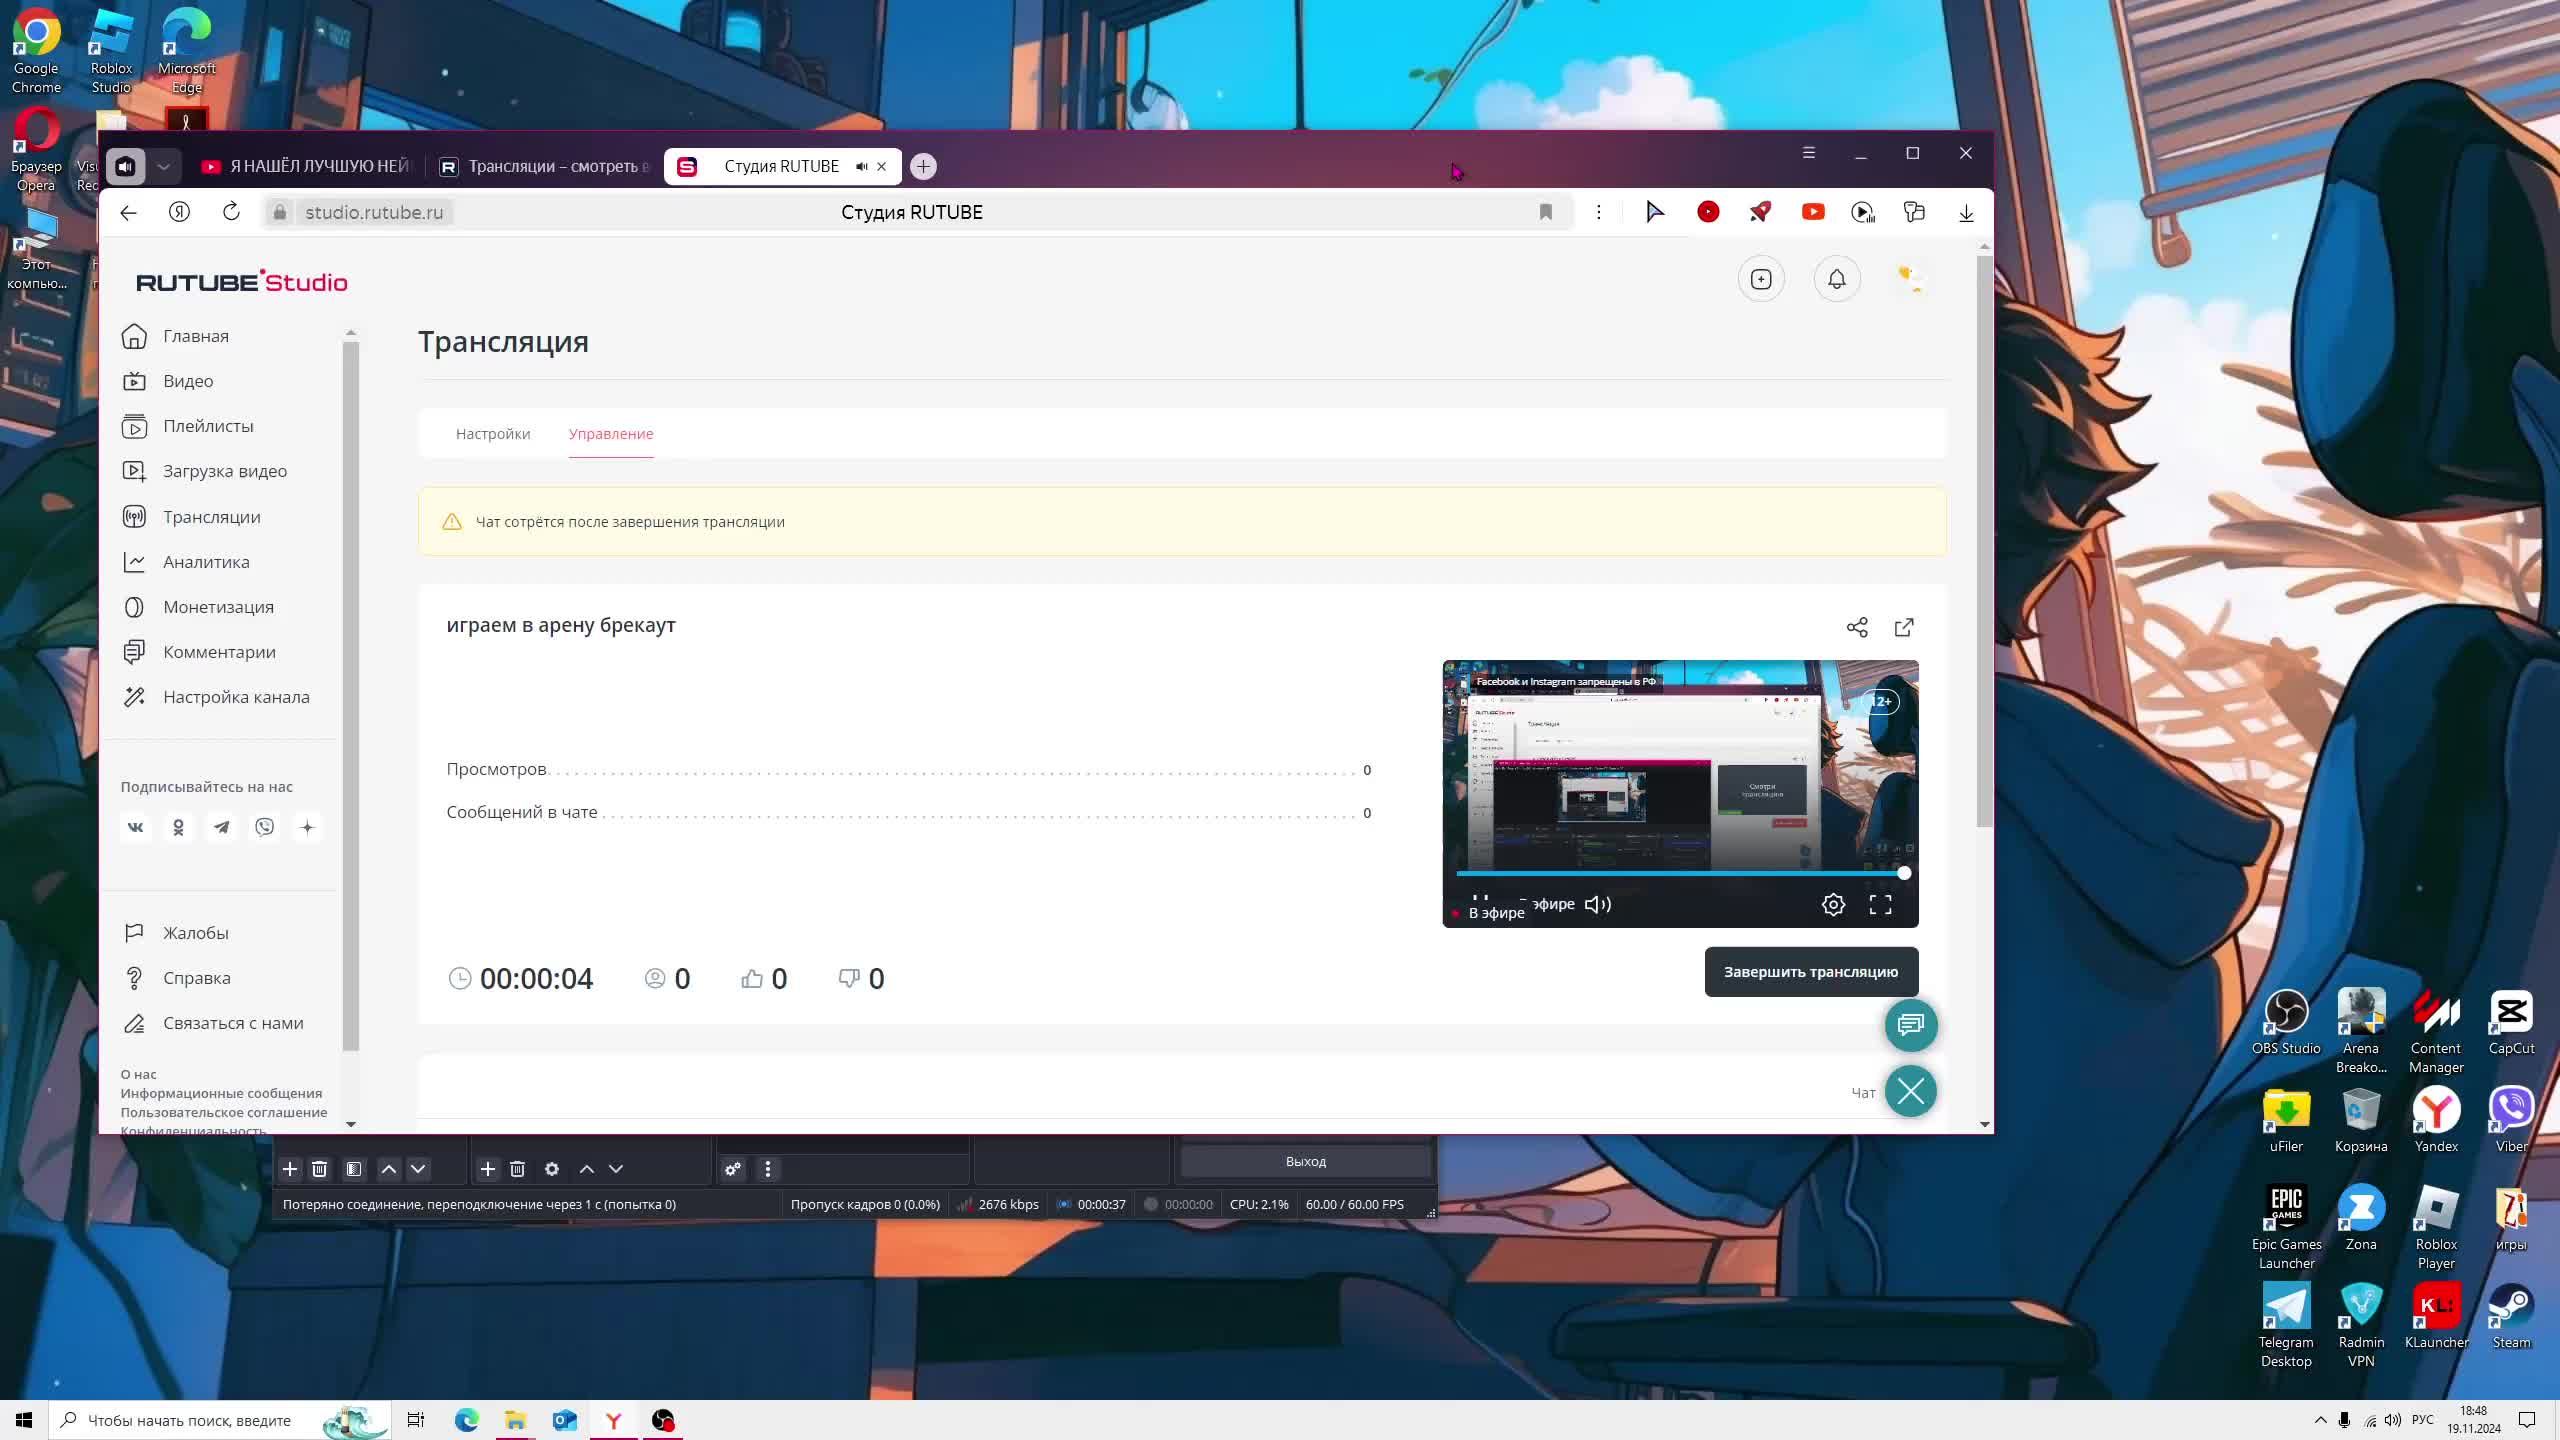The image size is (2560, 1440).
Task: Open Windows Start menu
Action: [24, 1420]
